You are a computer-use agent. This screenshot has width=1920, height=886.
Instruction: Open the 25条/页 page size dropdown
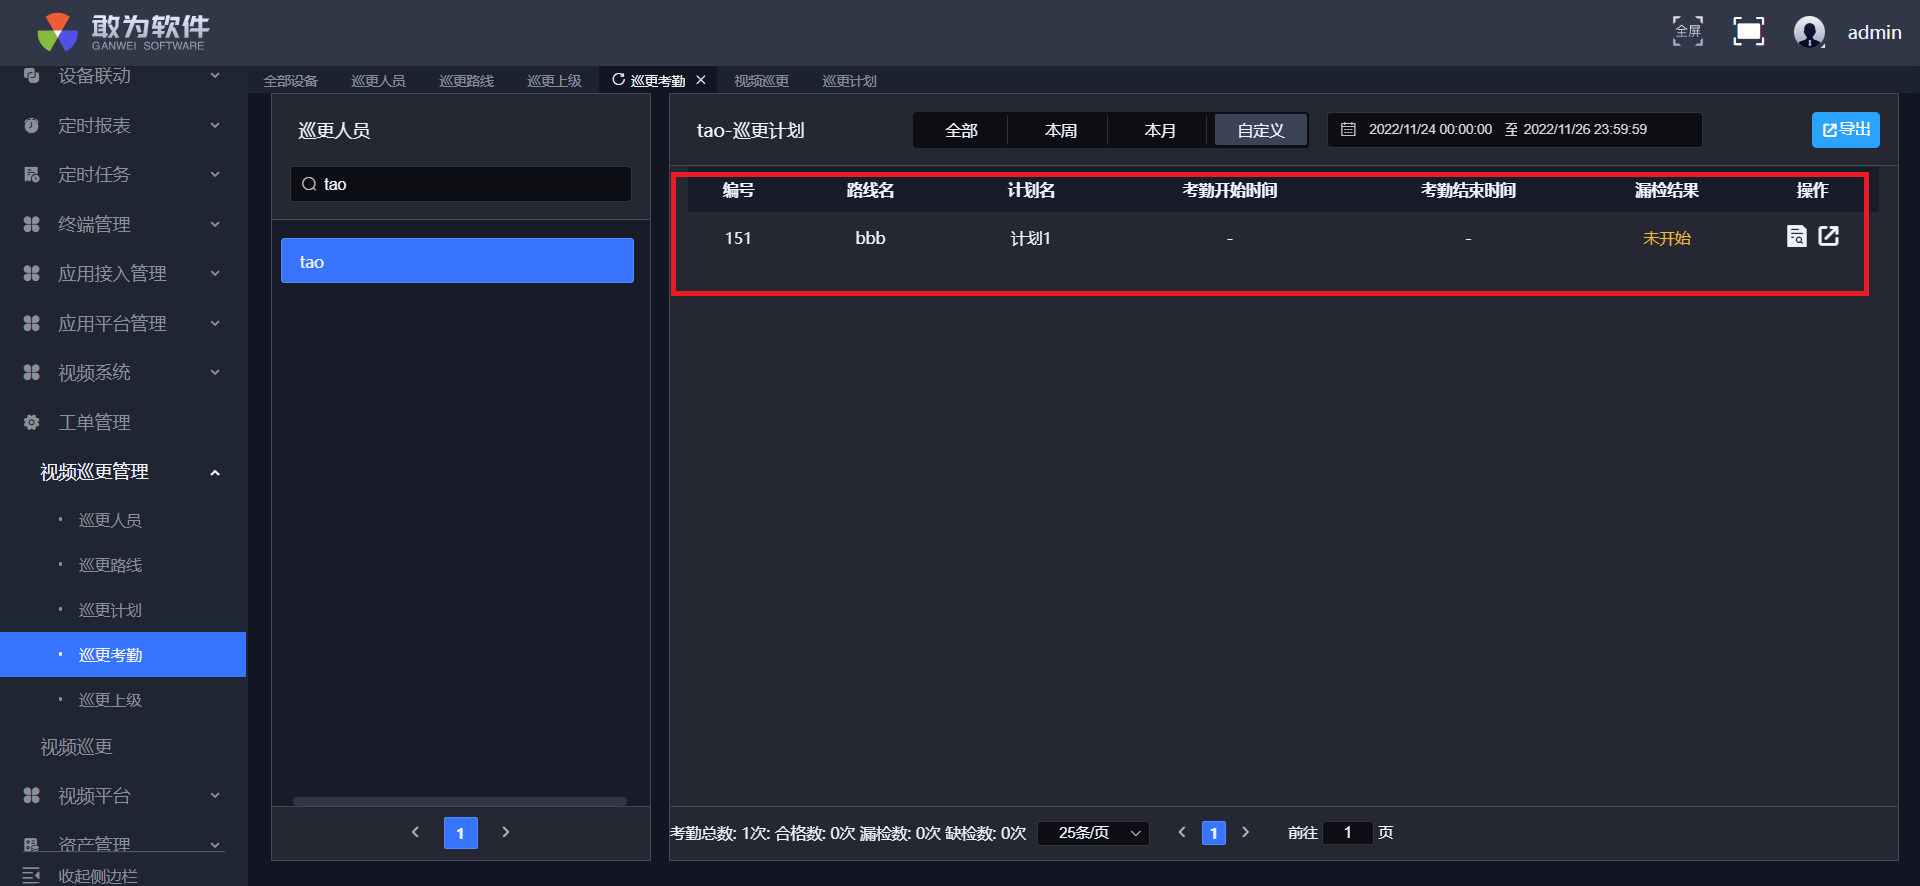[1093, 833]
